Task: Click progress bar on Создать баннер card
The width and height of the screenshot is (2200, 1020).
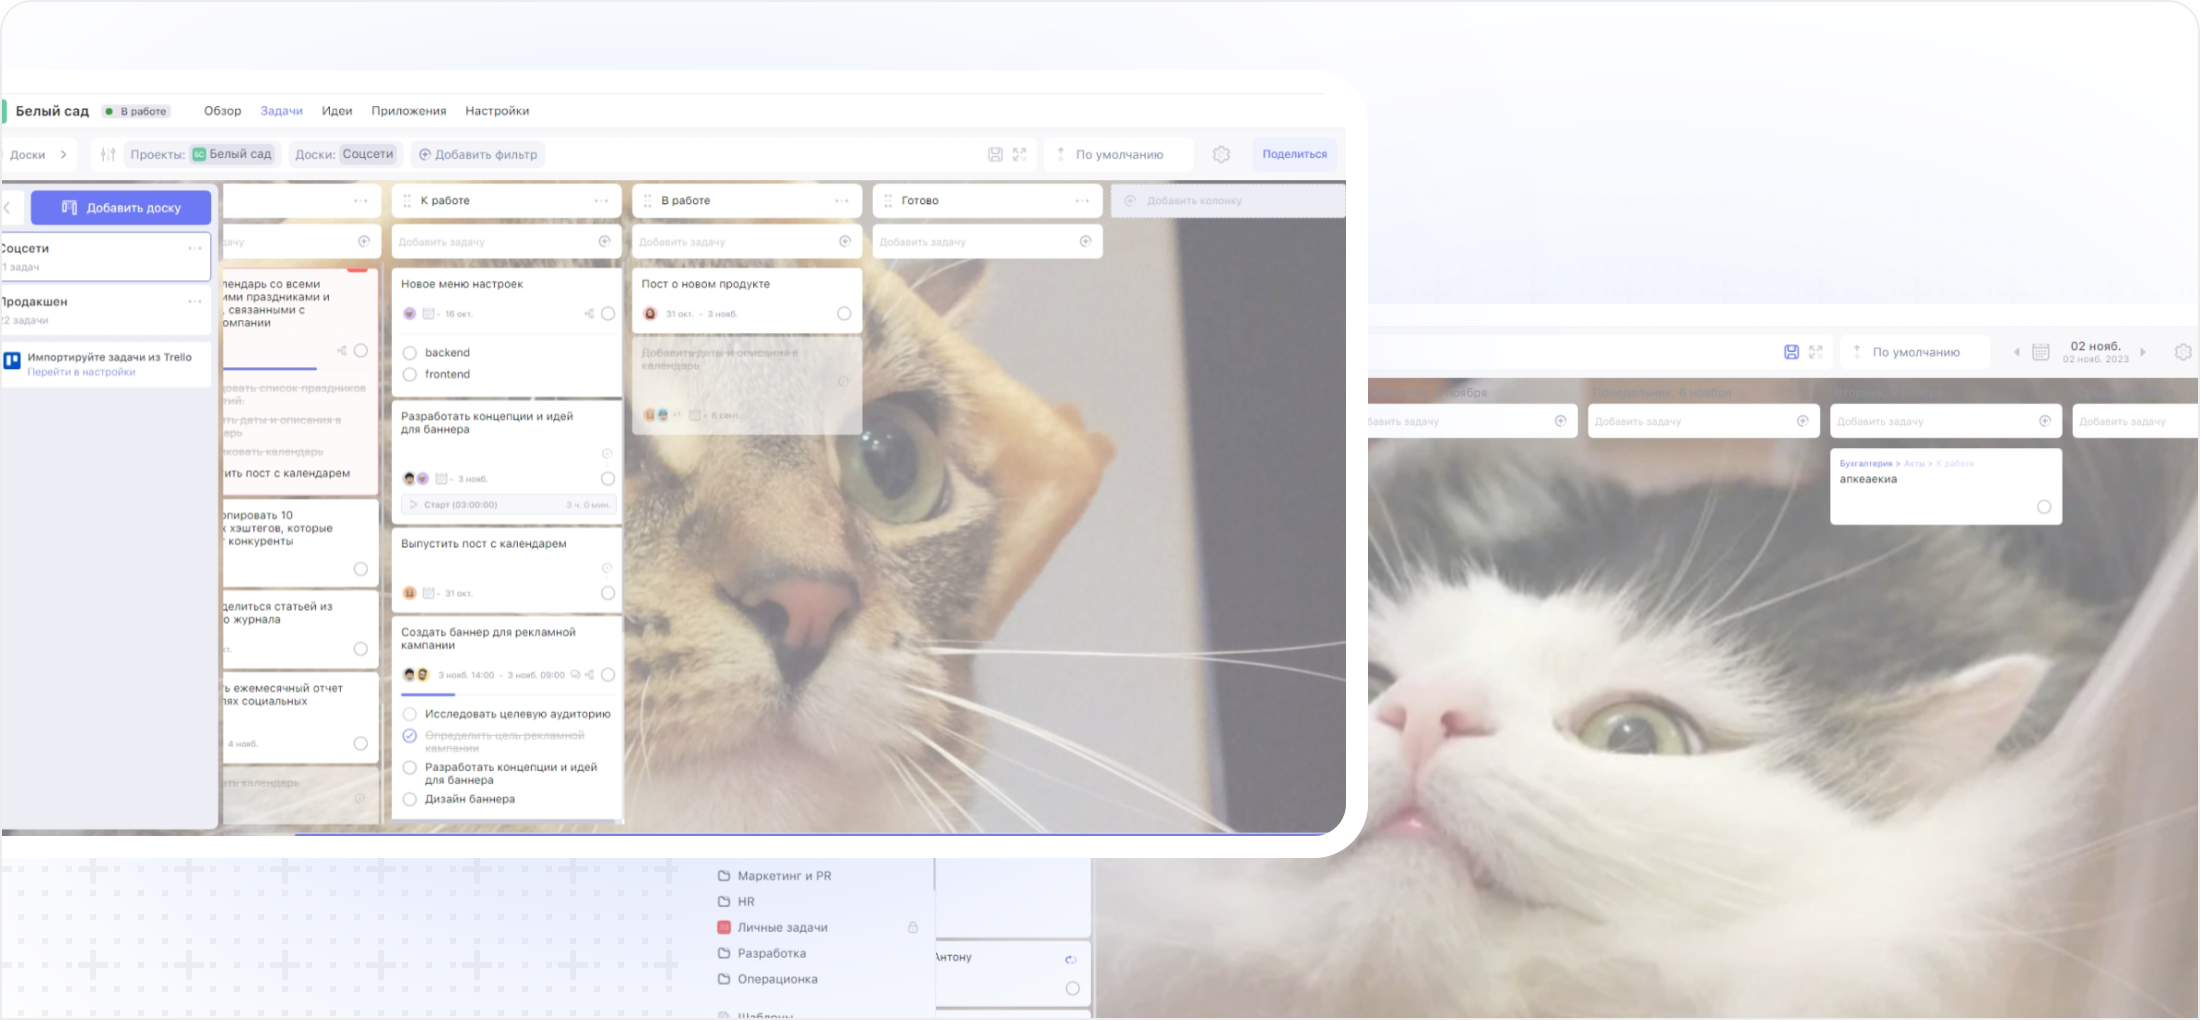Action: click(428, 694)
